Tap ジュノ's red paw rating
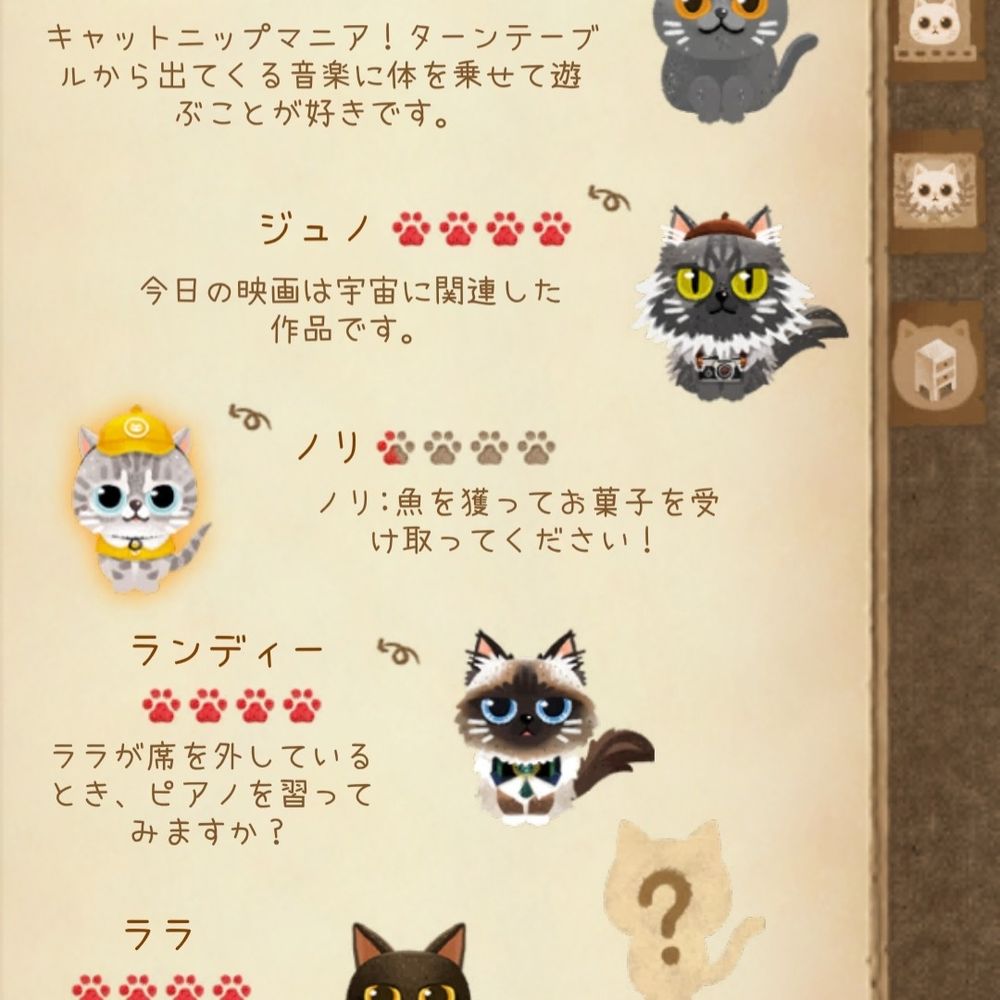Viewport: 1000px width, 1000px height. click(x=482, y=229)
